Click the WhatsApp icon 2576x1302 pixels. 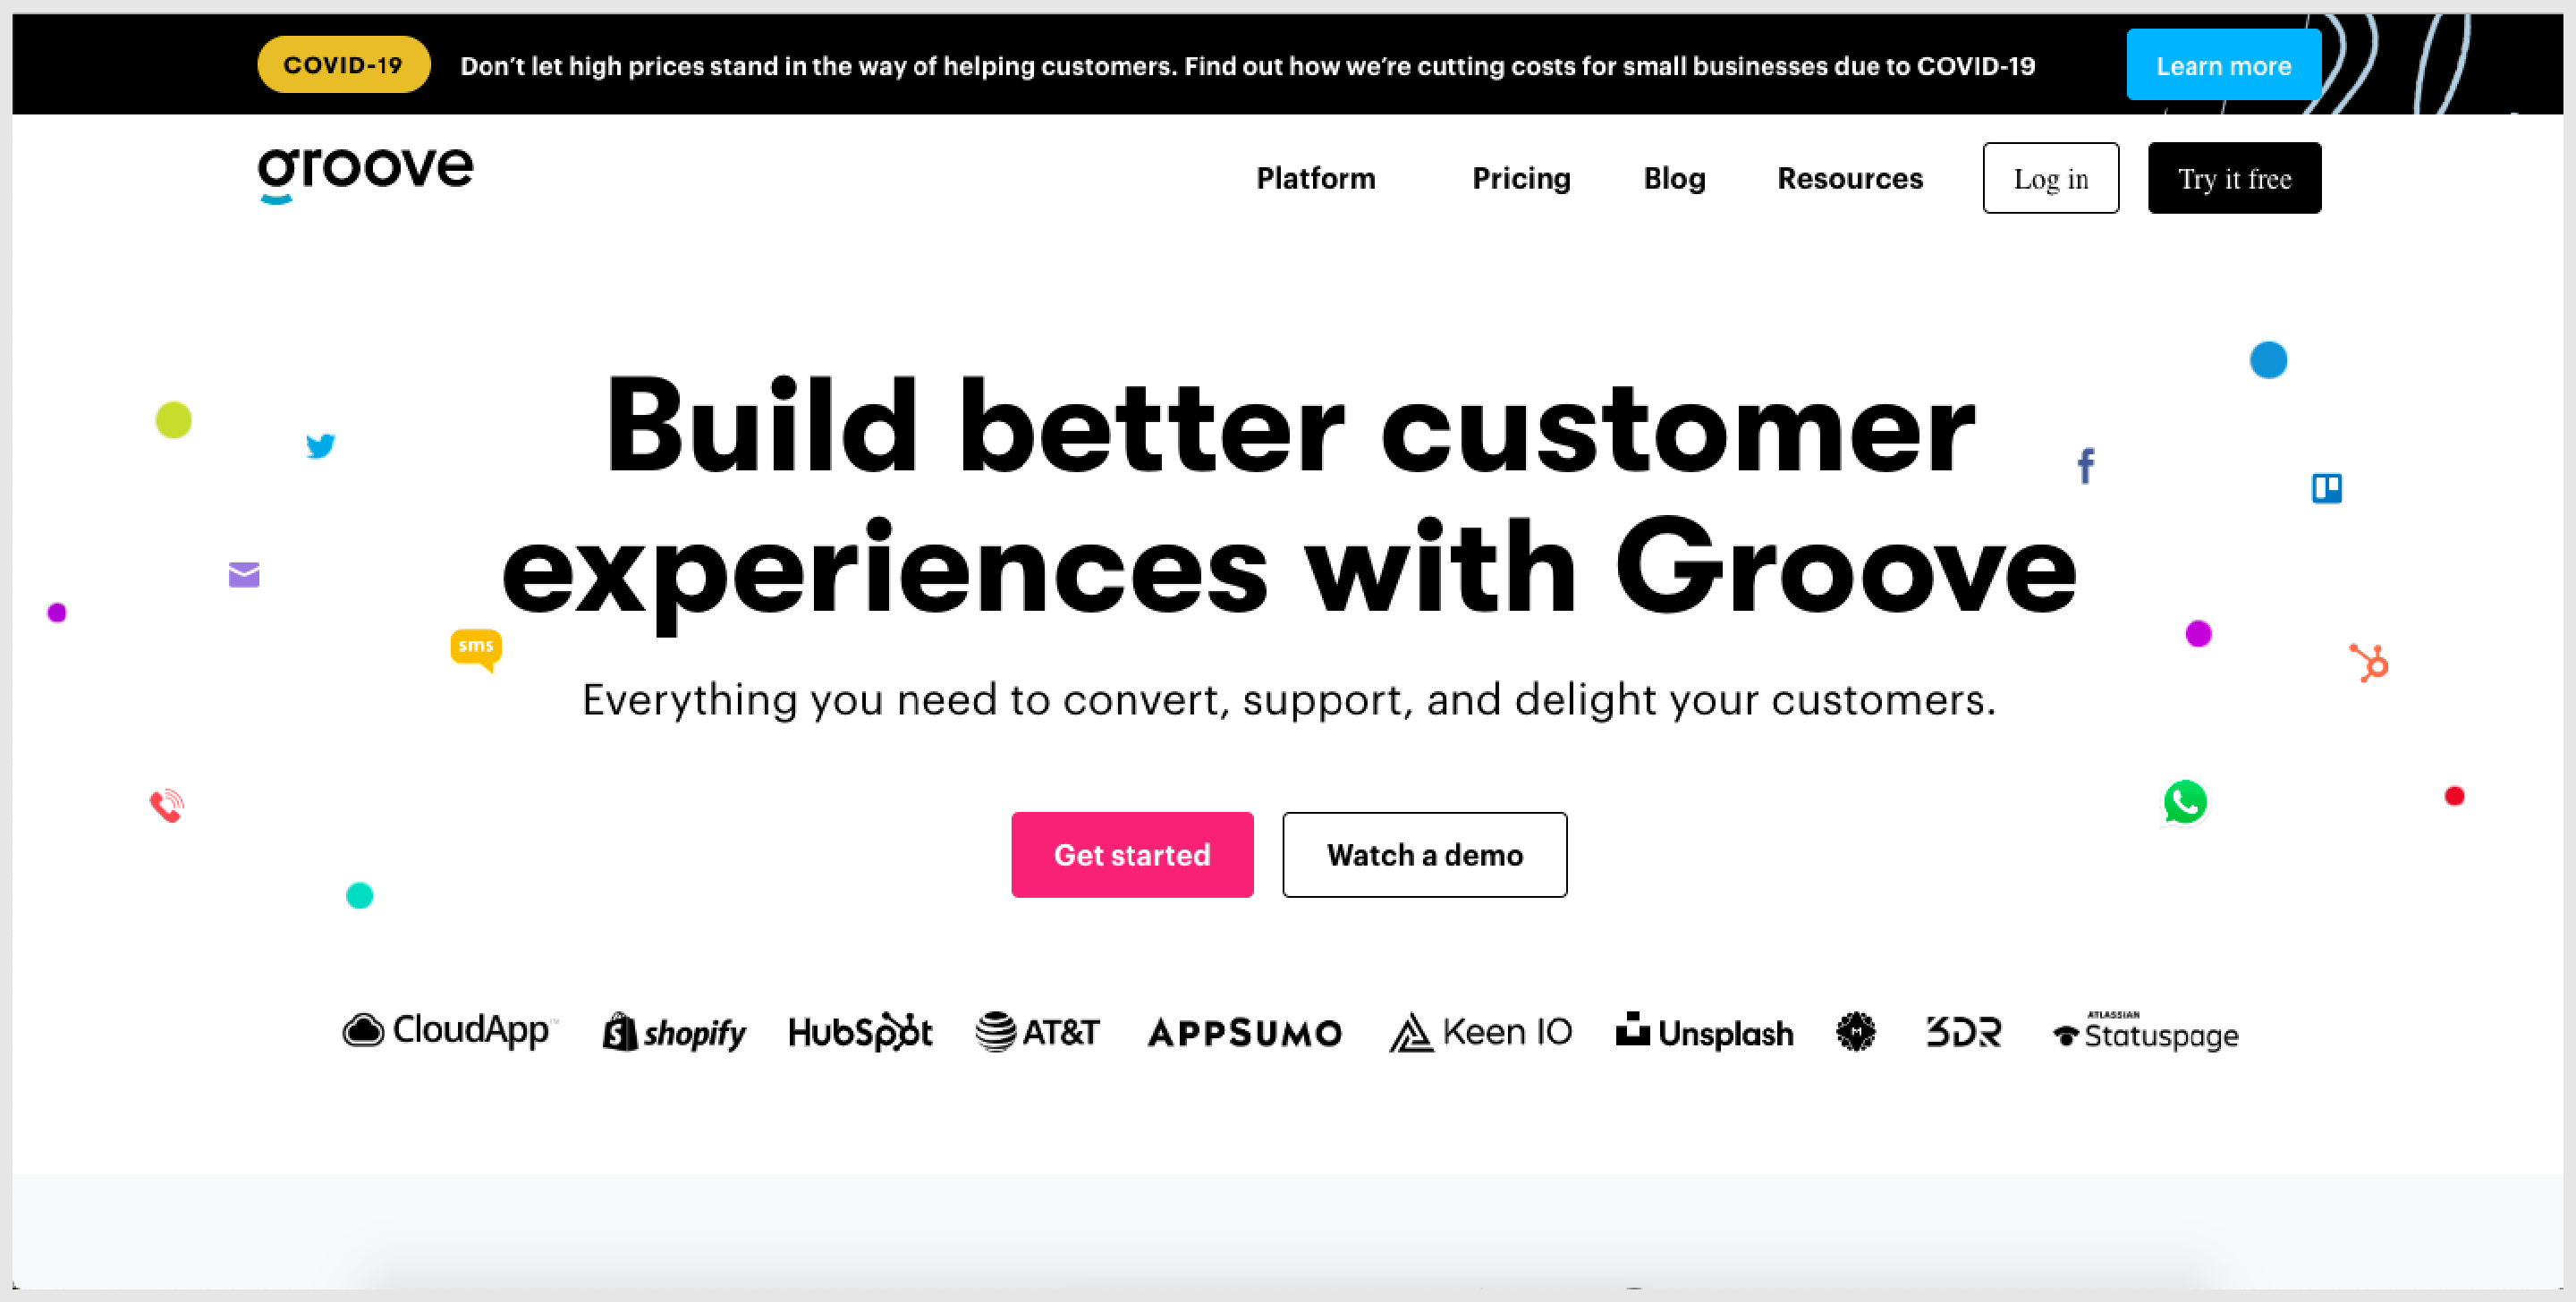[x=2186, y=802]
